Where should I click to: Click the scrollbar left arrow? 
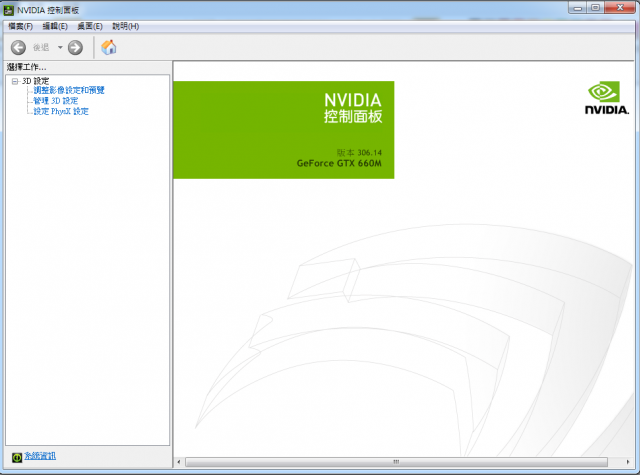pos(178,462)
